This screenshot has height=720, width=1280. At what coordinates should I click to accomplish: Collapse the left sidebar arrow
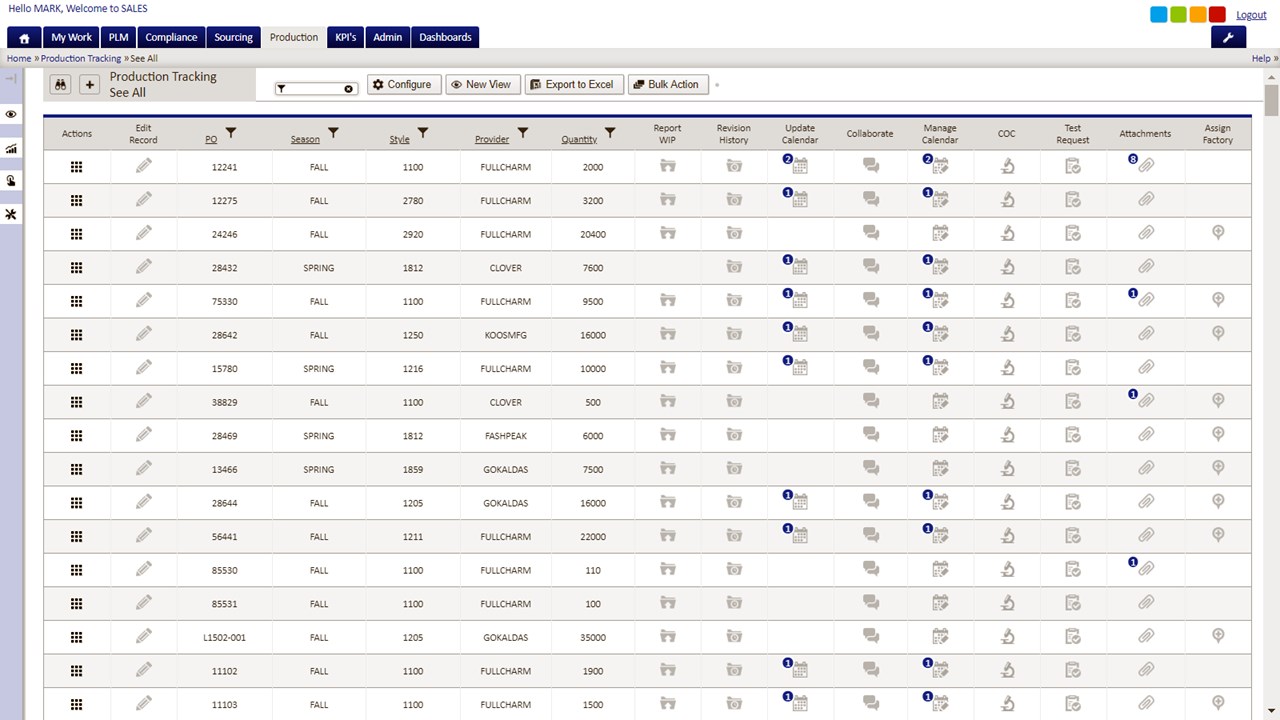[11, 78]
